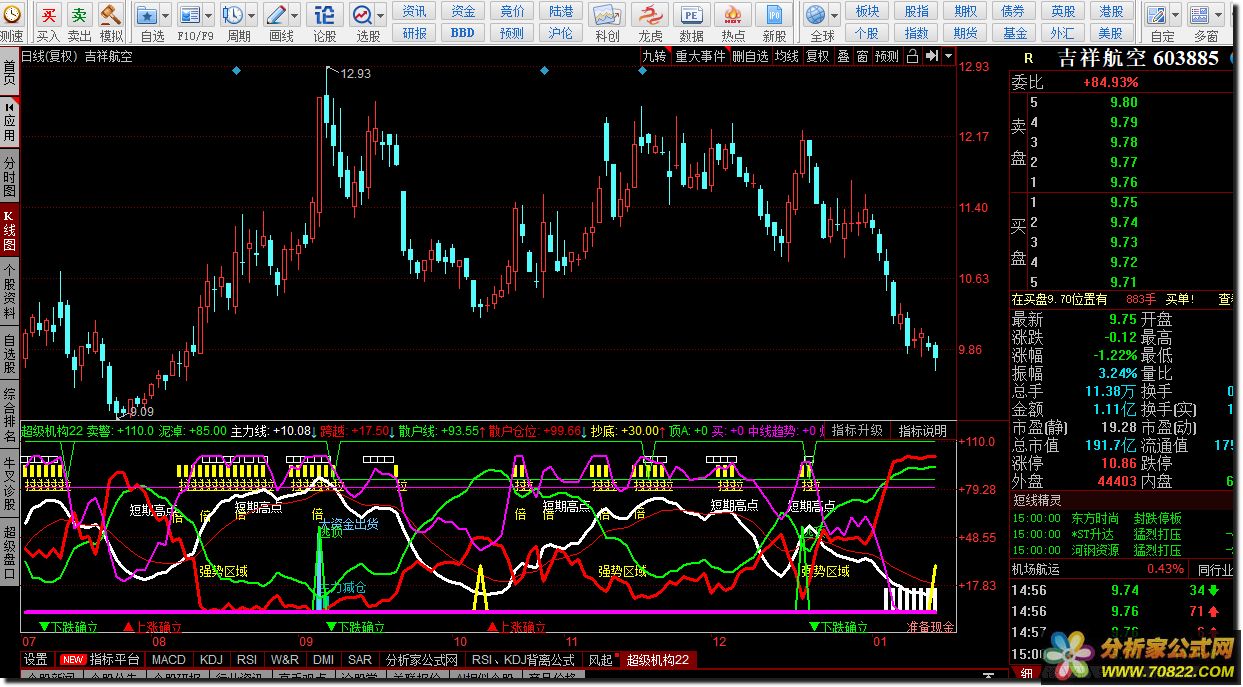Toggle the 预测 forecast overlay
1243x687 pixels.
pos(886,57)
